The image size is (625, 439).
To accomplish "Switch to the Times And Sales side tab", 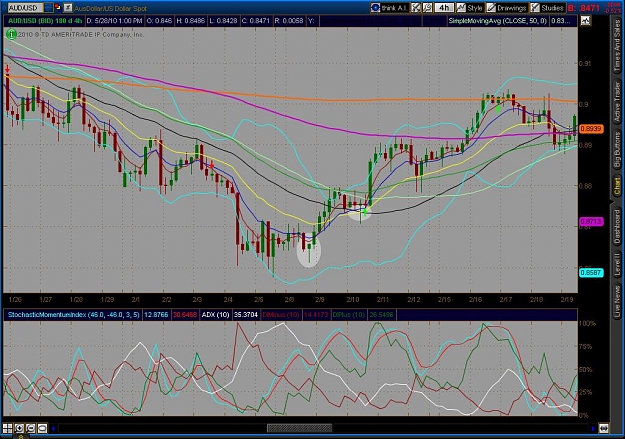I will 617,45.
